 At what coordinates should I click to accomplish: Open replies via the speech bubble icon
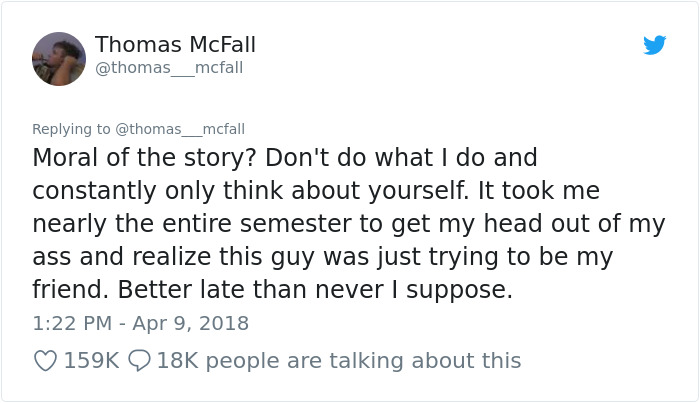click(x=139, y=361)
